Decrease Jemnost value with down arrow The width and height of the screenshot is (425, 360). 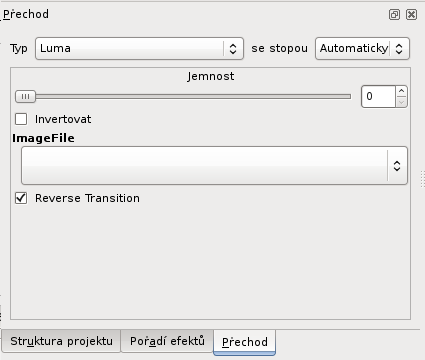point(401,102)
